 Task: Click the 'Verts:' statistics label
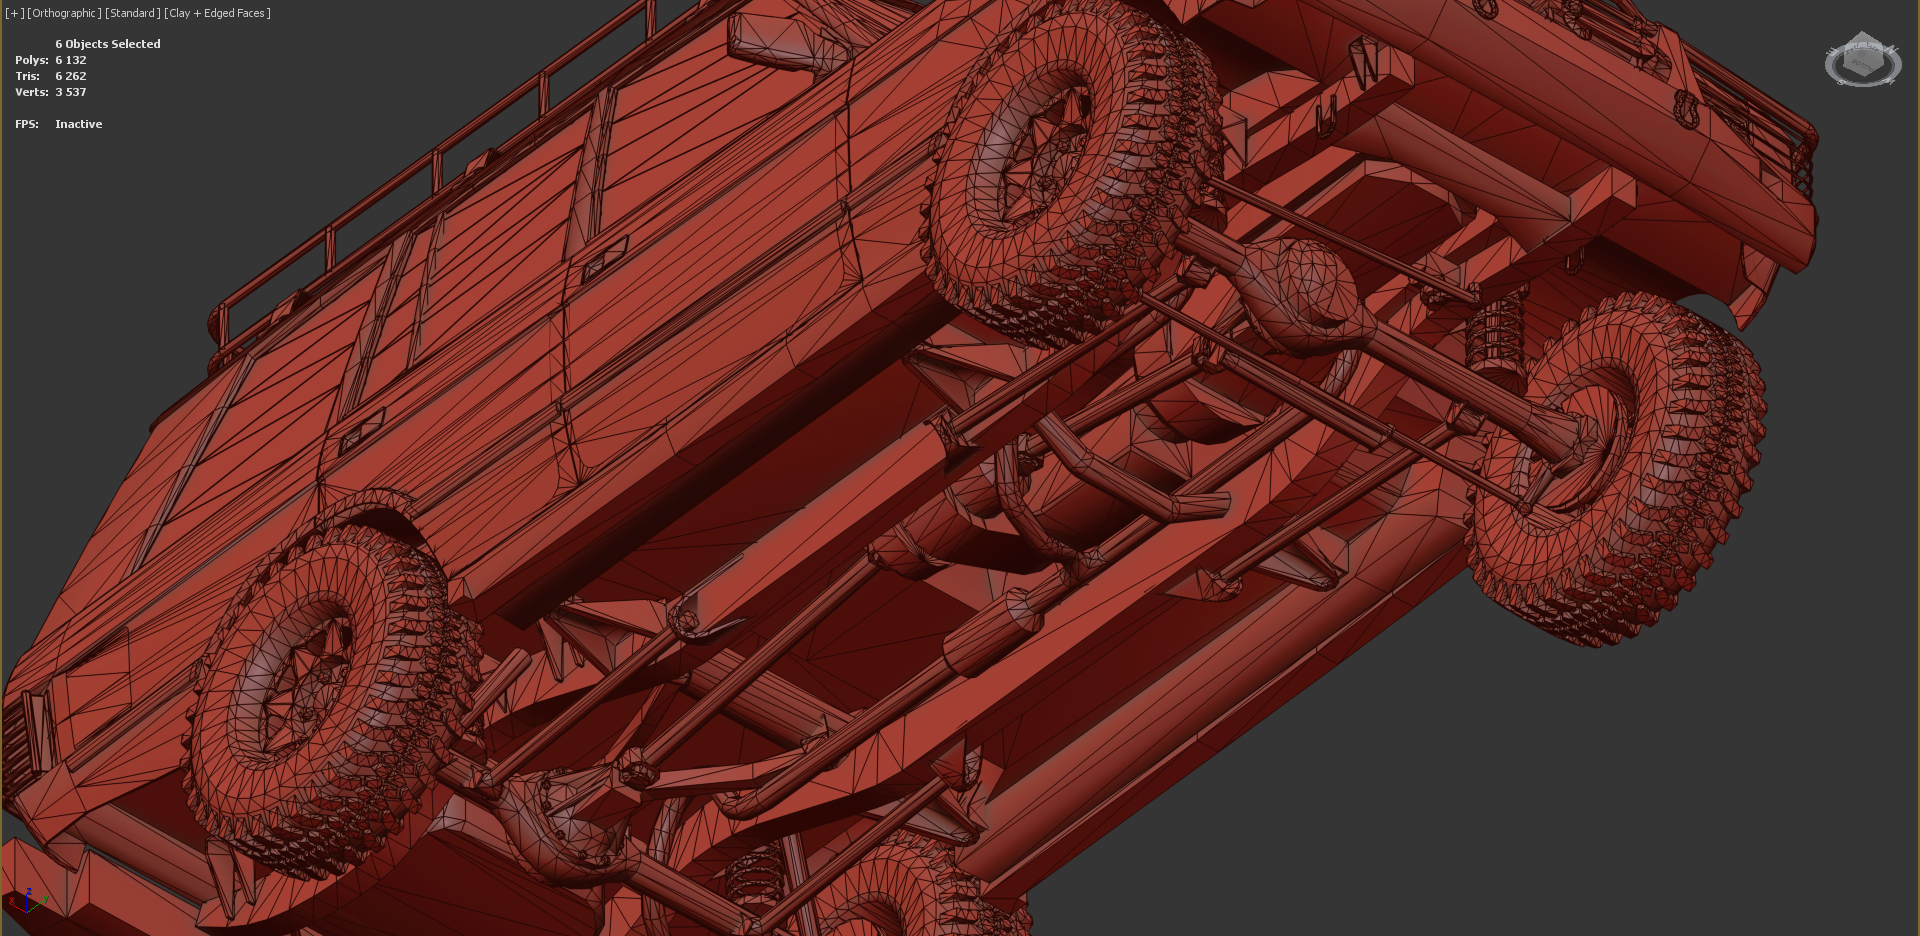point(32,92)
